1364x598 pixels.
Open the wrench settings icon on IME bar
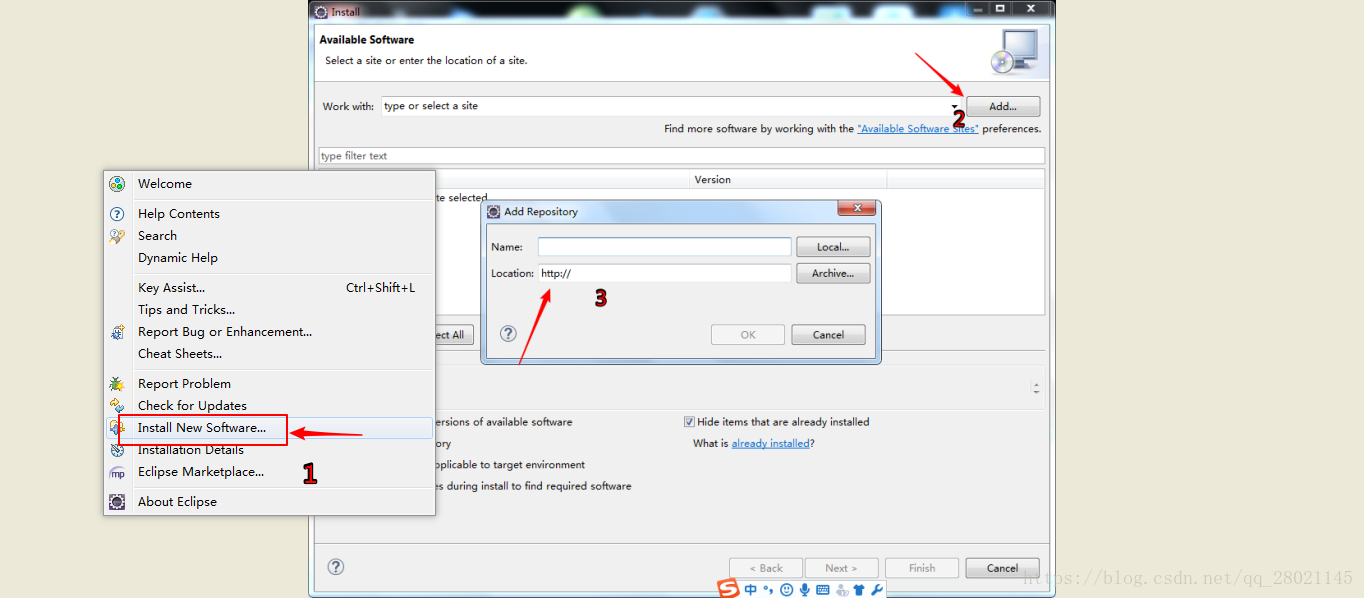pyautogui.click(x=877, y=590)
